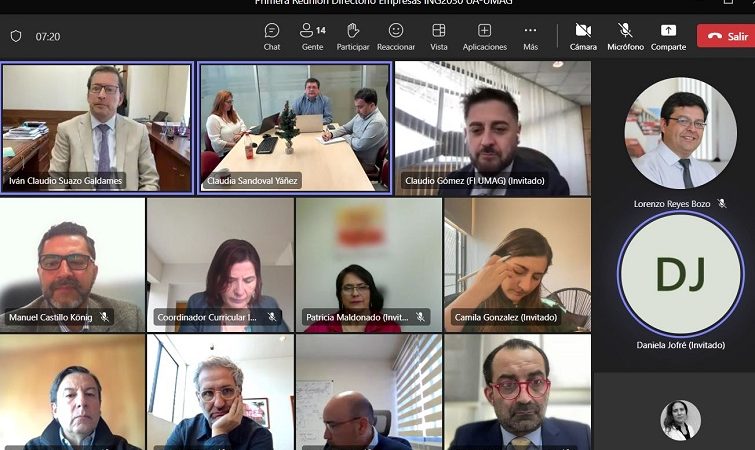Share screen with Comparte button

point(668,37)
